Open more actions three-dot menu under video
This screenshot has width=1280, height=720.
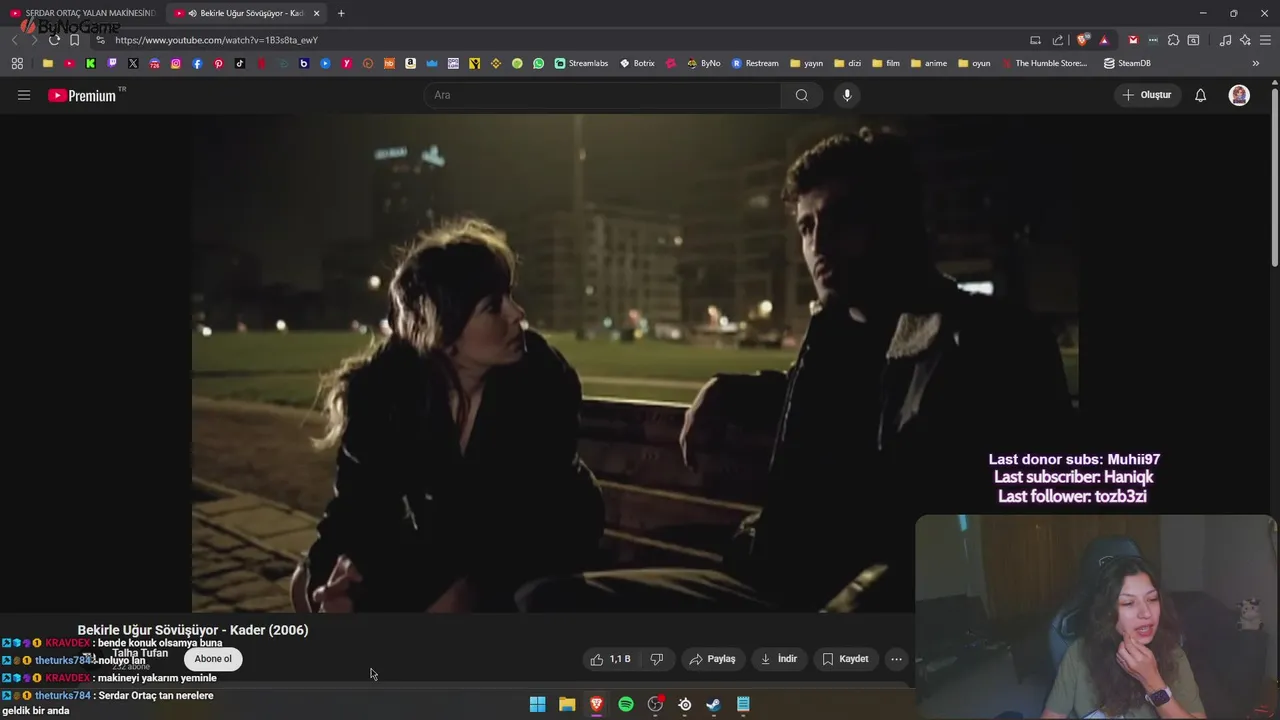coord(896,659)
